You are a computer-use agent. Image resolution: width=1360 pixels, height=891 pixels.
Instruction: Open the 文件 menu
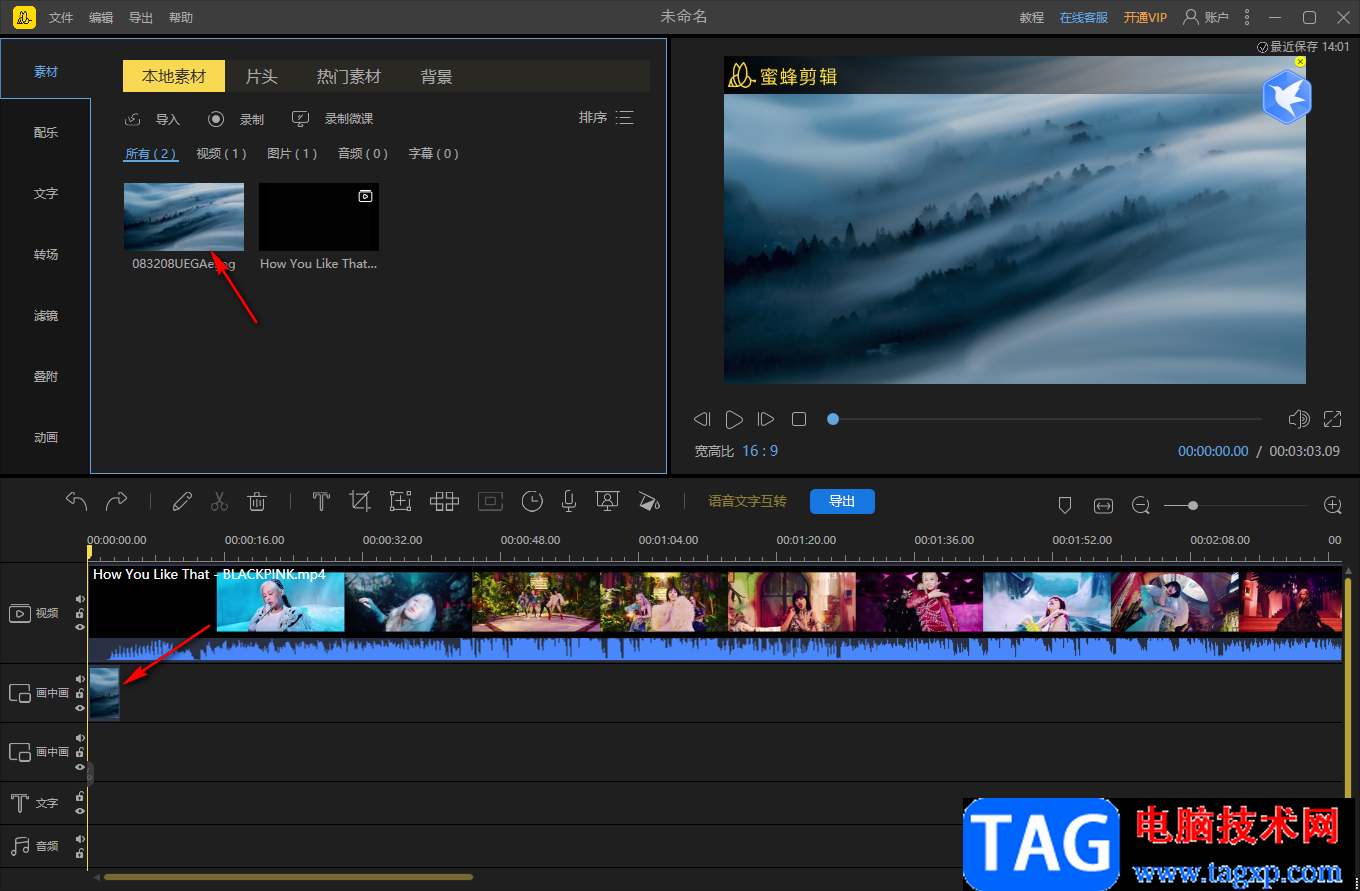pyautogui.click(x=61, y=18)
